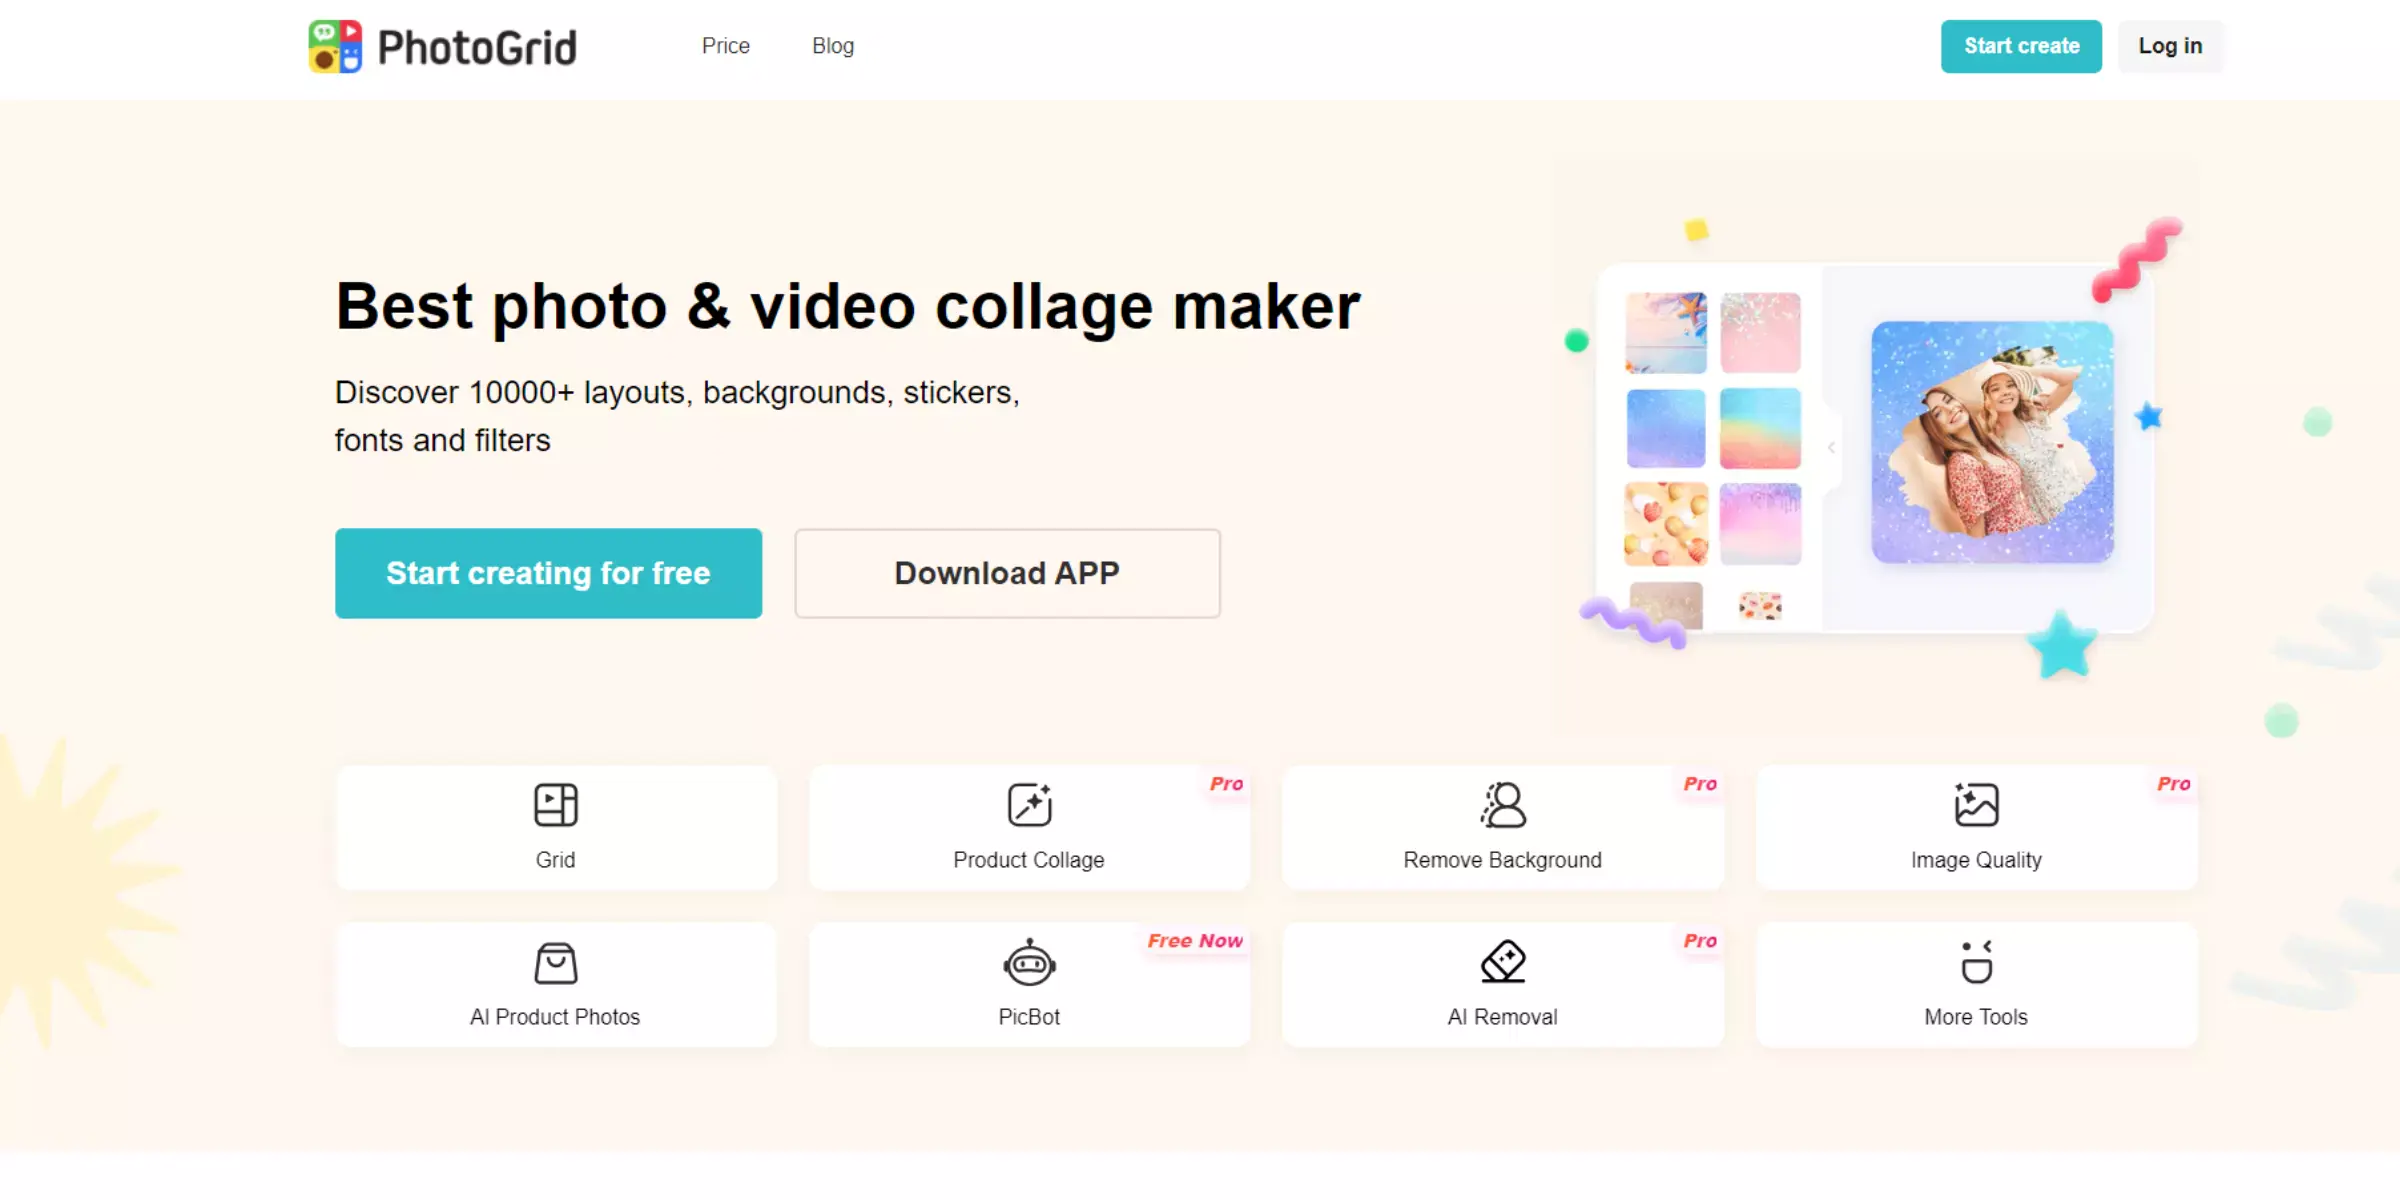Open the AI Product Photos bag icon

(x=556, y=963)
